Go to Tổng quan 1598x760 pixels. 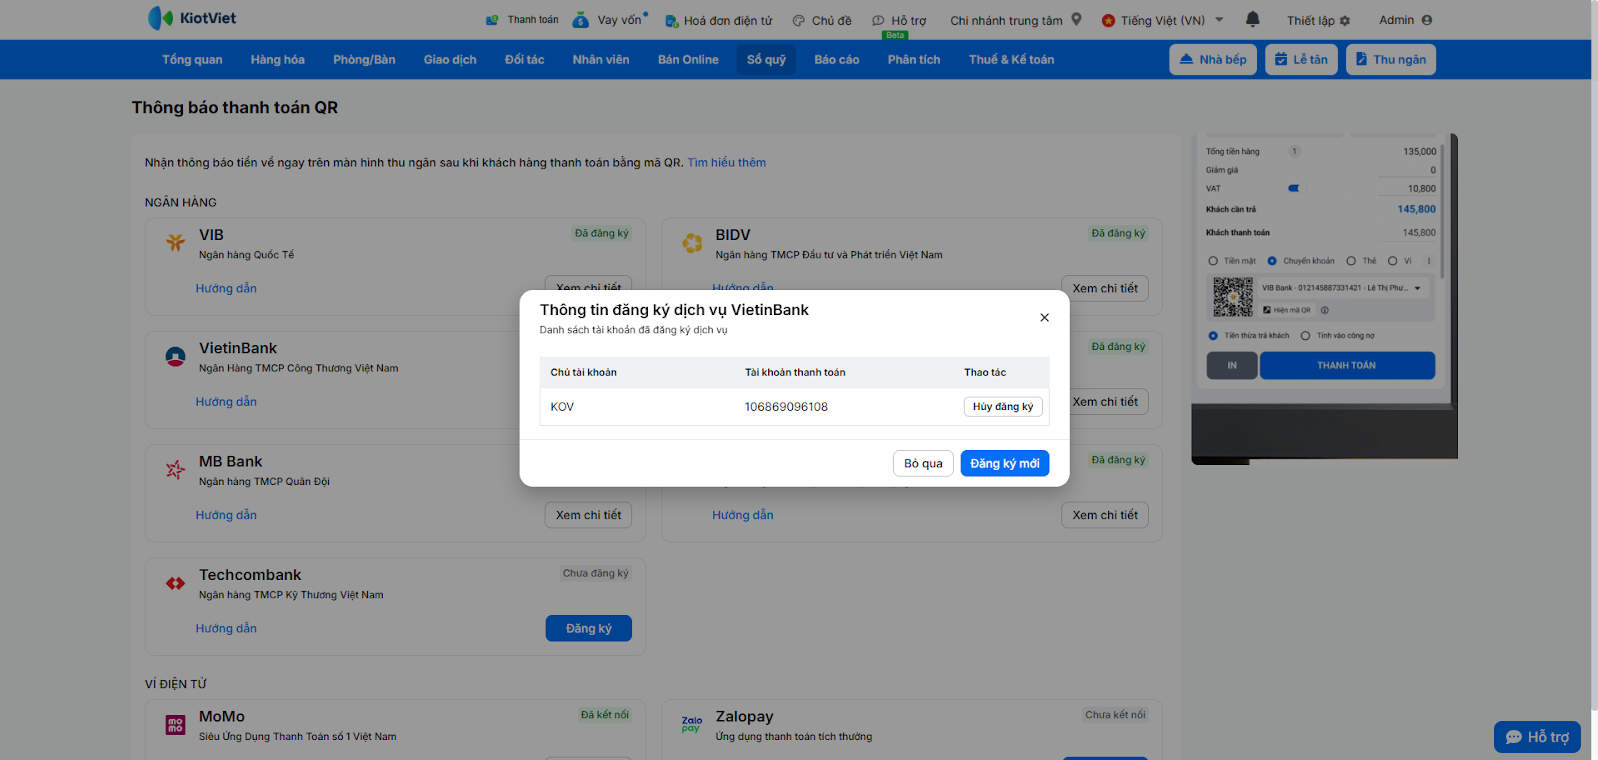pos(192,60)
